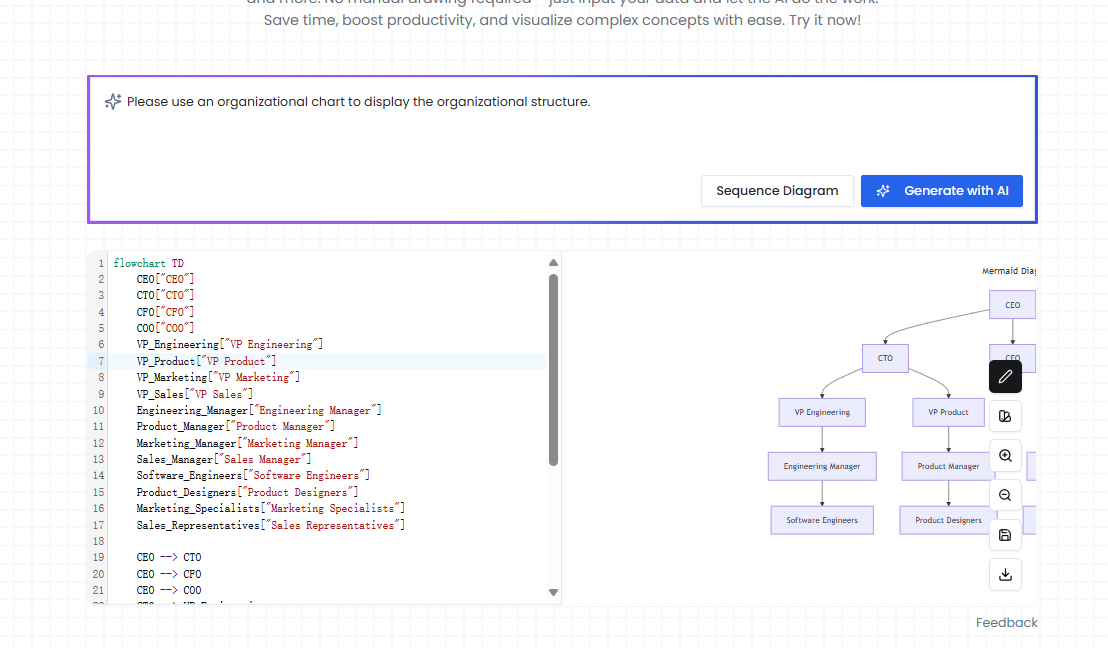Image resolution: width=1108 pixels, height=648 pixels.
Task: Click the scrollbar down arrow in the code editor
Action: click(553, 592)
